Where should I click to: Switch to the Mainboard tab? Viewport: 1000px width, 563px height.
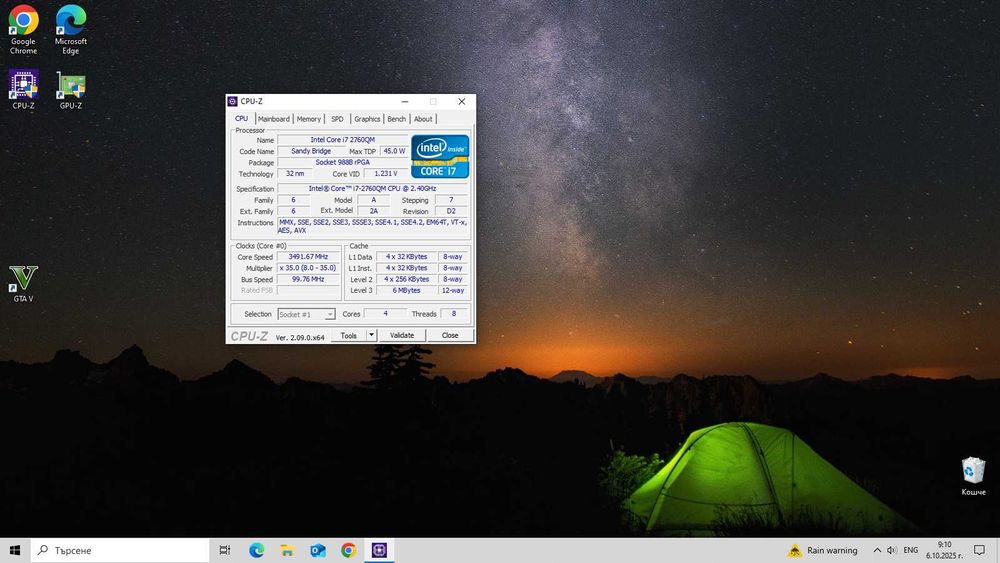[274, 119]
